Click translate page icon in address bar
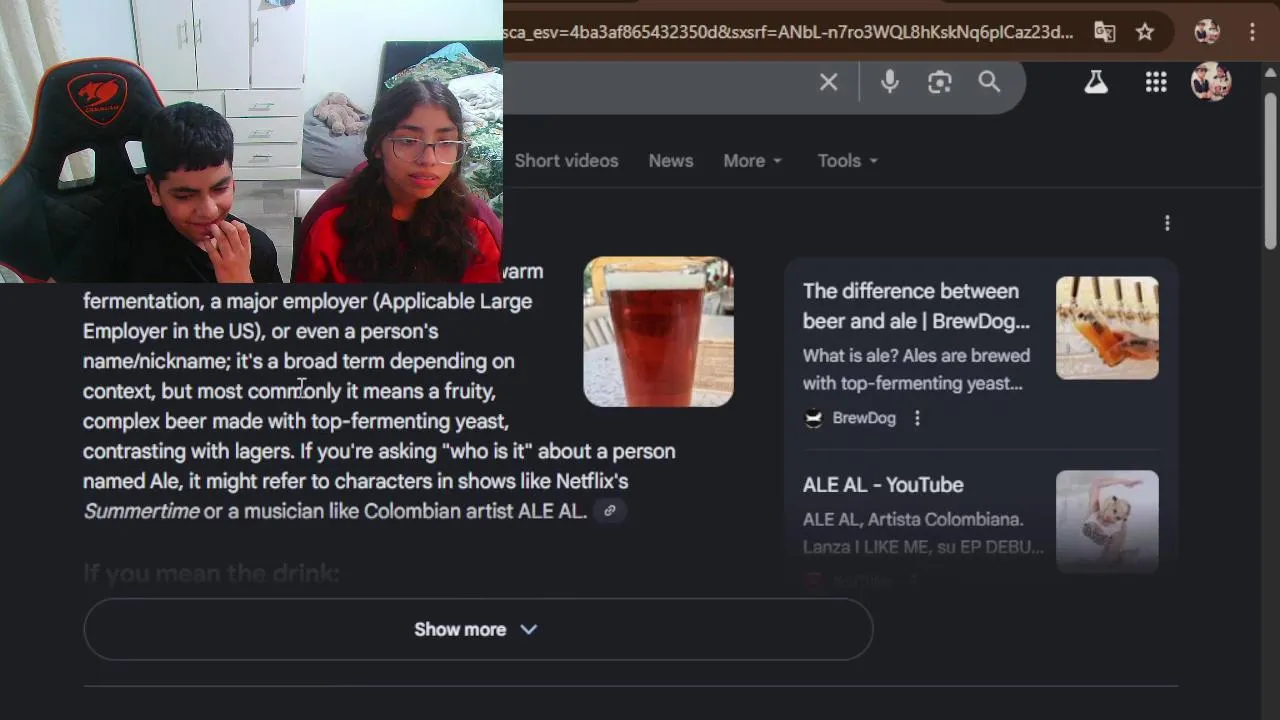The height and width of the screenshot is (720, 1280). [x=1105, y=32]
